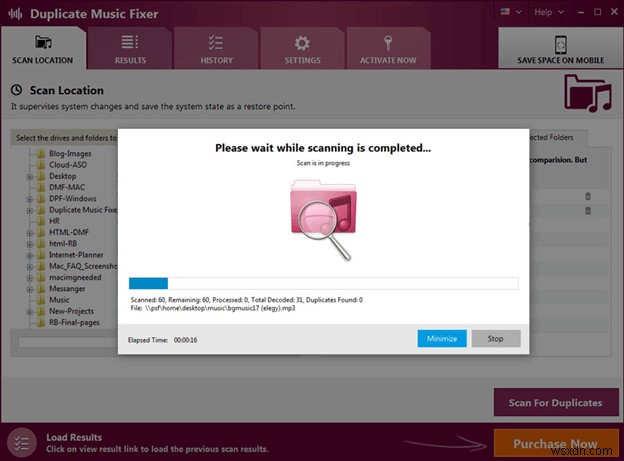Open the Settings tab
This screenshot has height=461, width=624.
pos(302,49)
